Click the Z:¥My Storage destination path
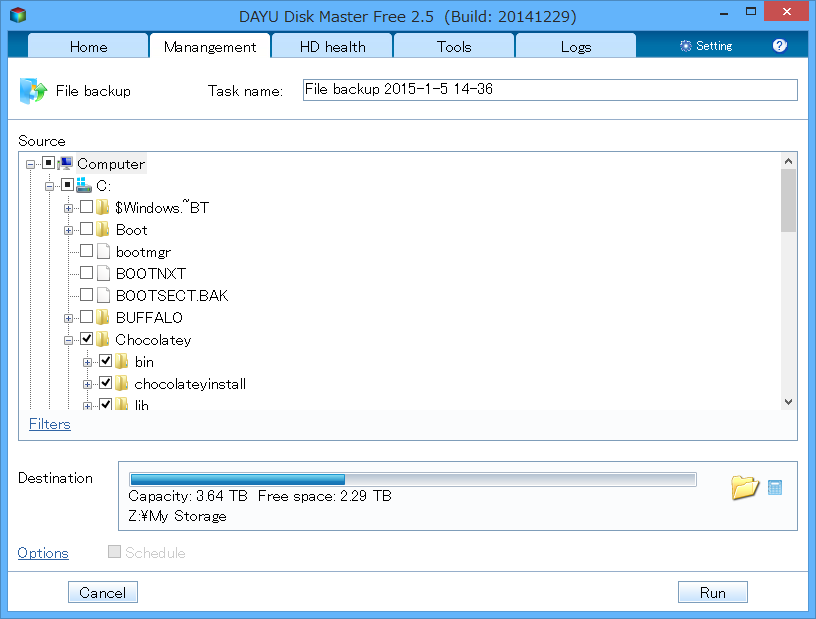The image size is (816, 619). point(177,516)
